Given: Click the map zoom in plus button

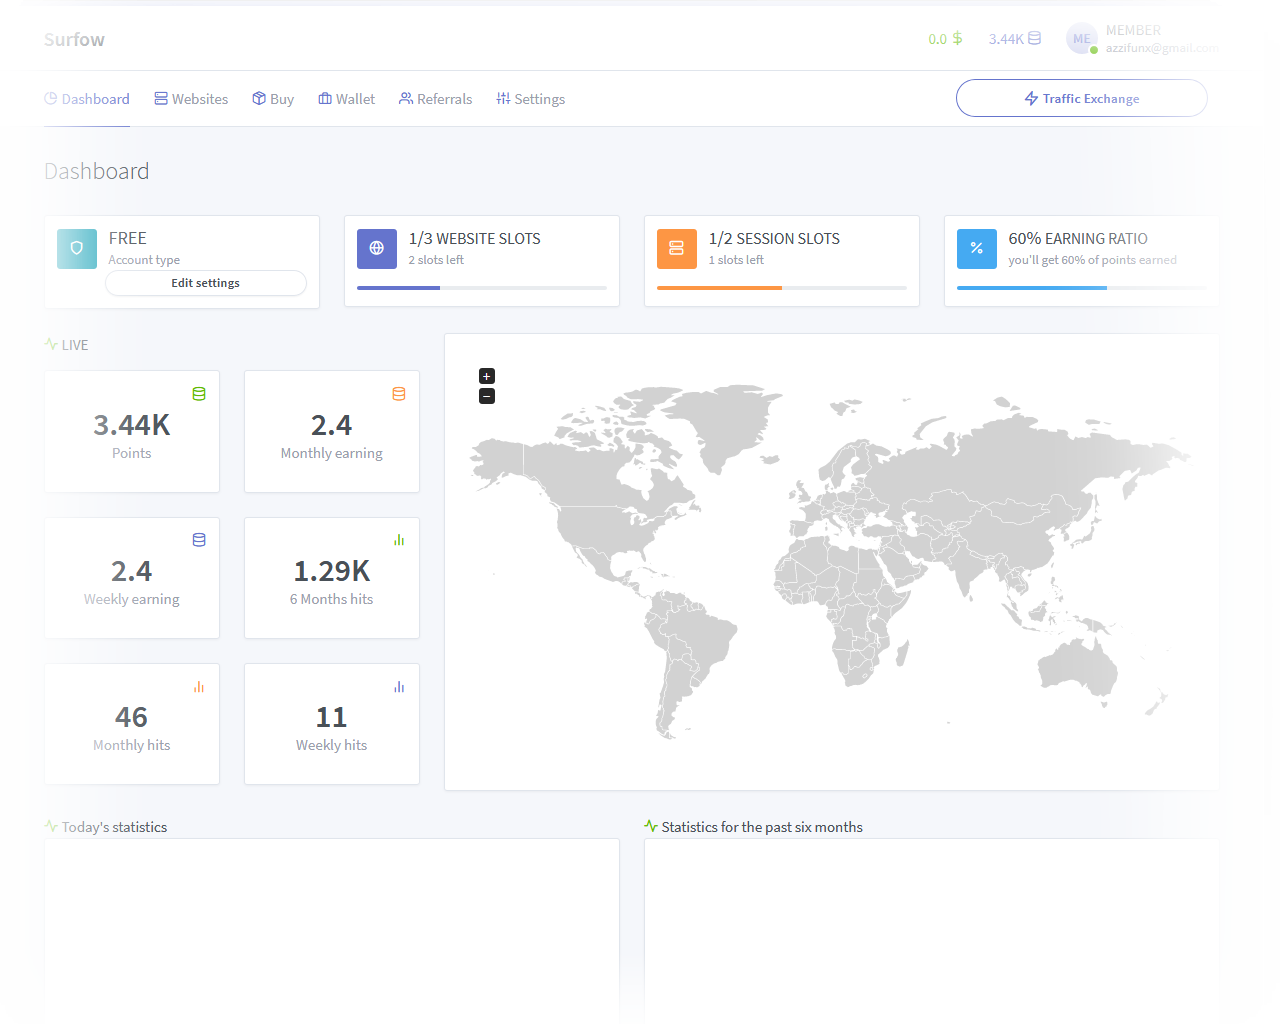Looking at the screenshot, I should (487, 376).
